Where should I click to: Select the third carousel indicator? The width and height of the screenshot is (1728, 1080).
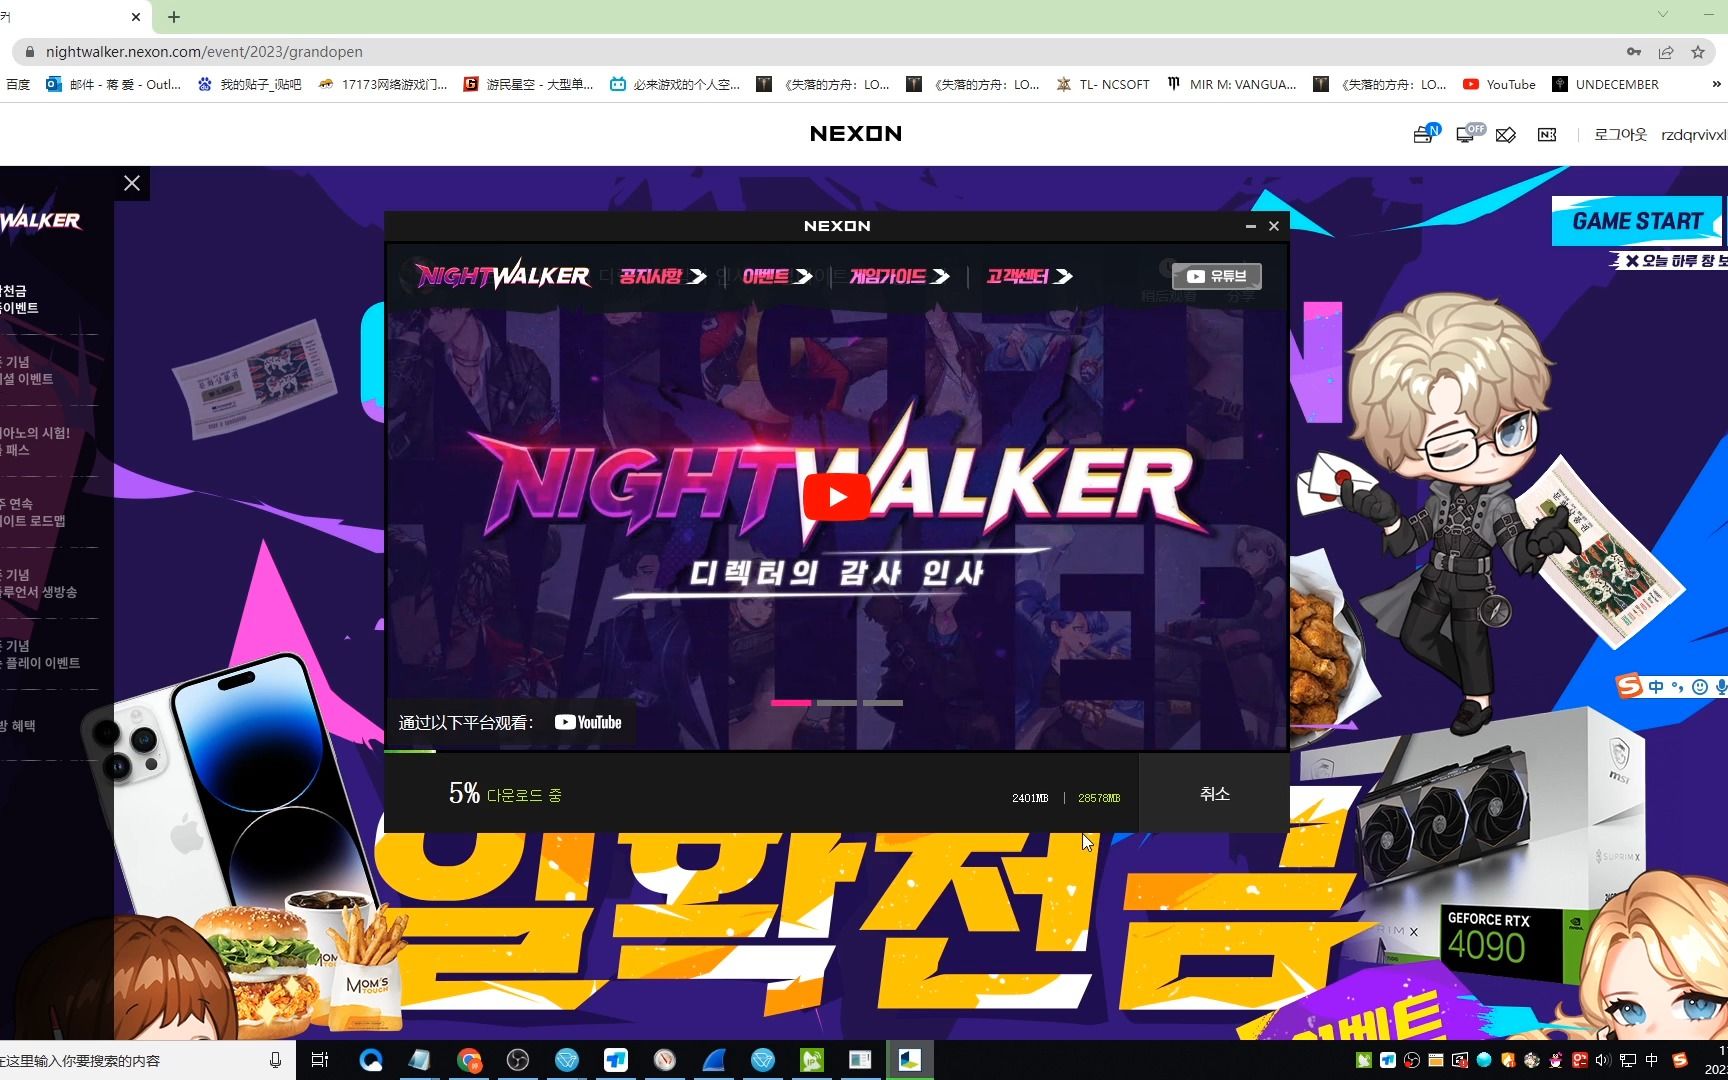pos(883,703)
